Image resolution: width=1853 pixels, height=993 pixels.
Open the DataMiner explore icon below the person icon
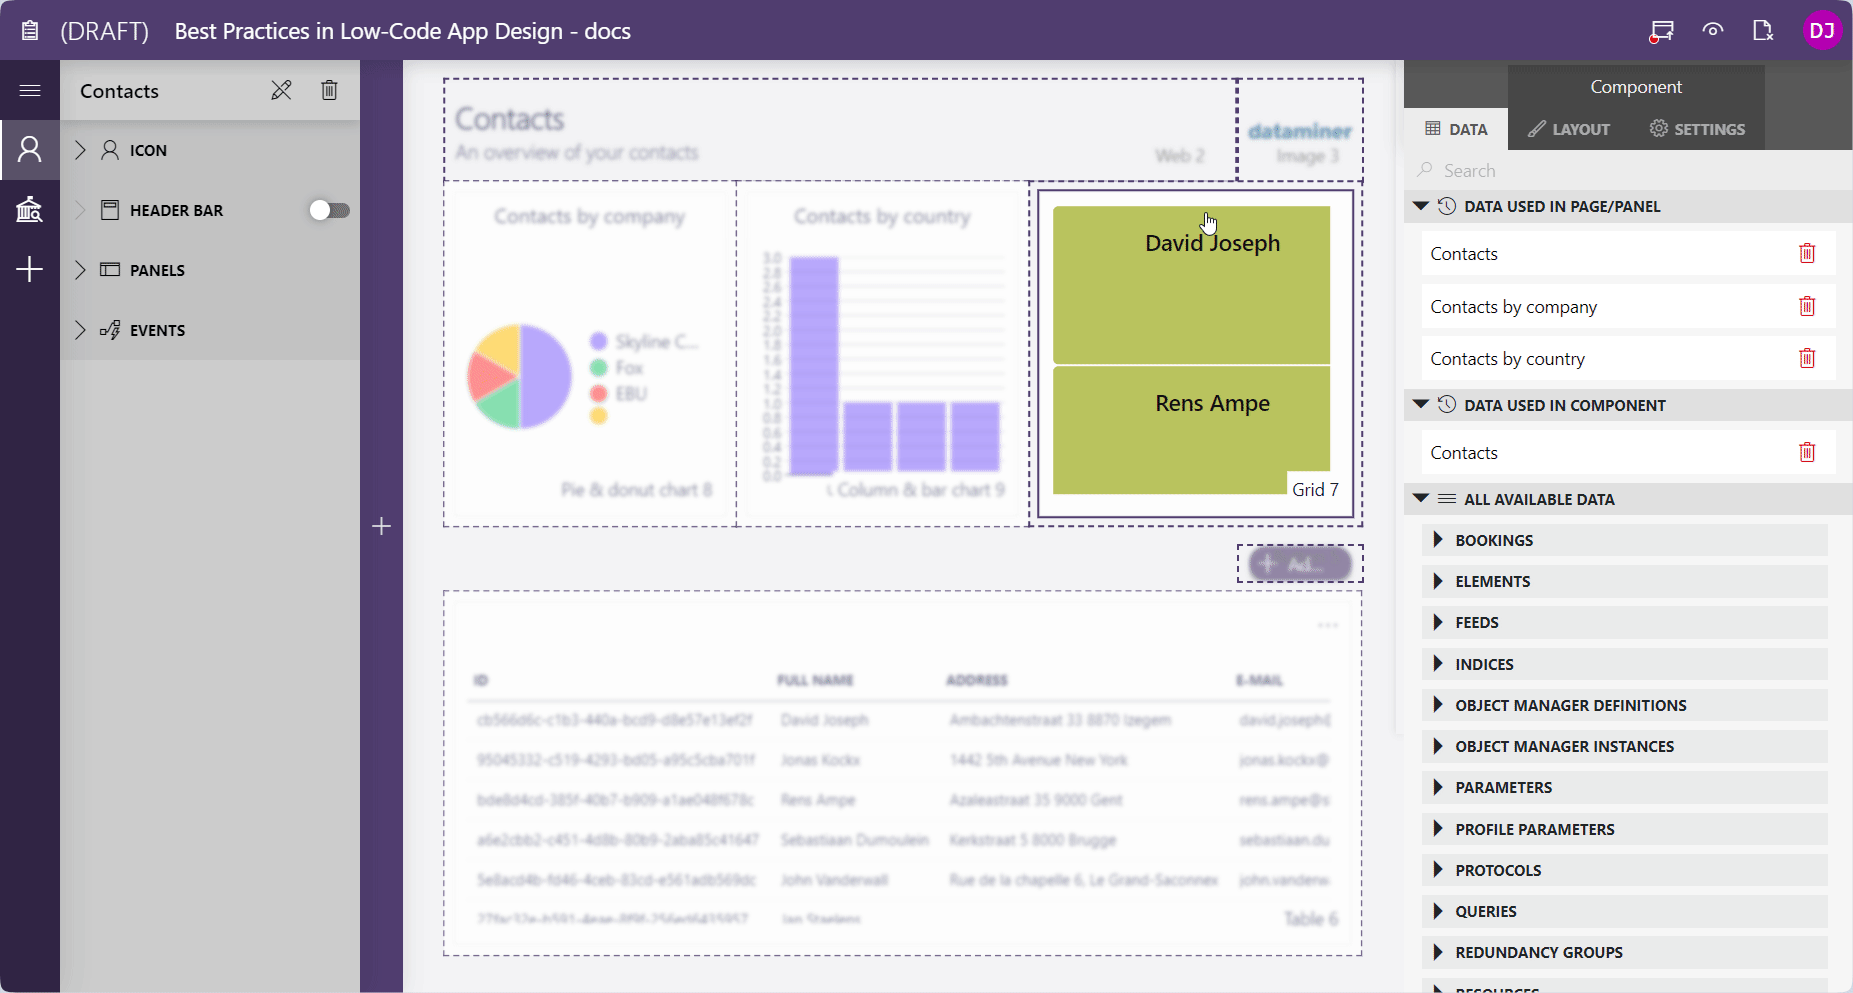[30, 210]
